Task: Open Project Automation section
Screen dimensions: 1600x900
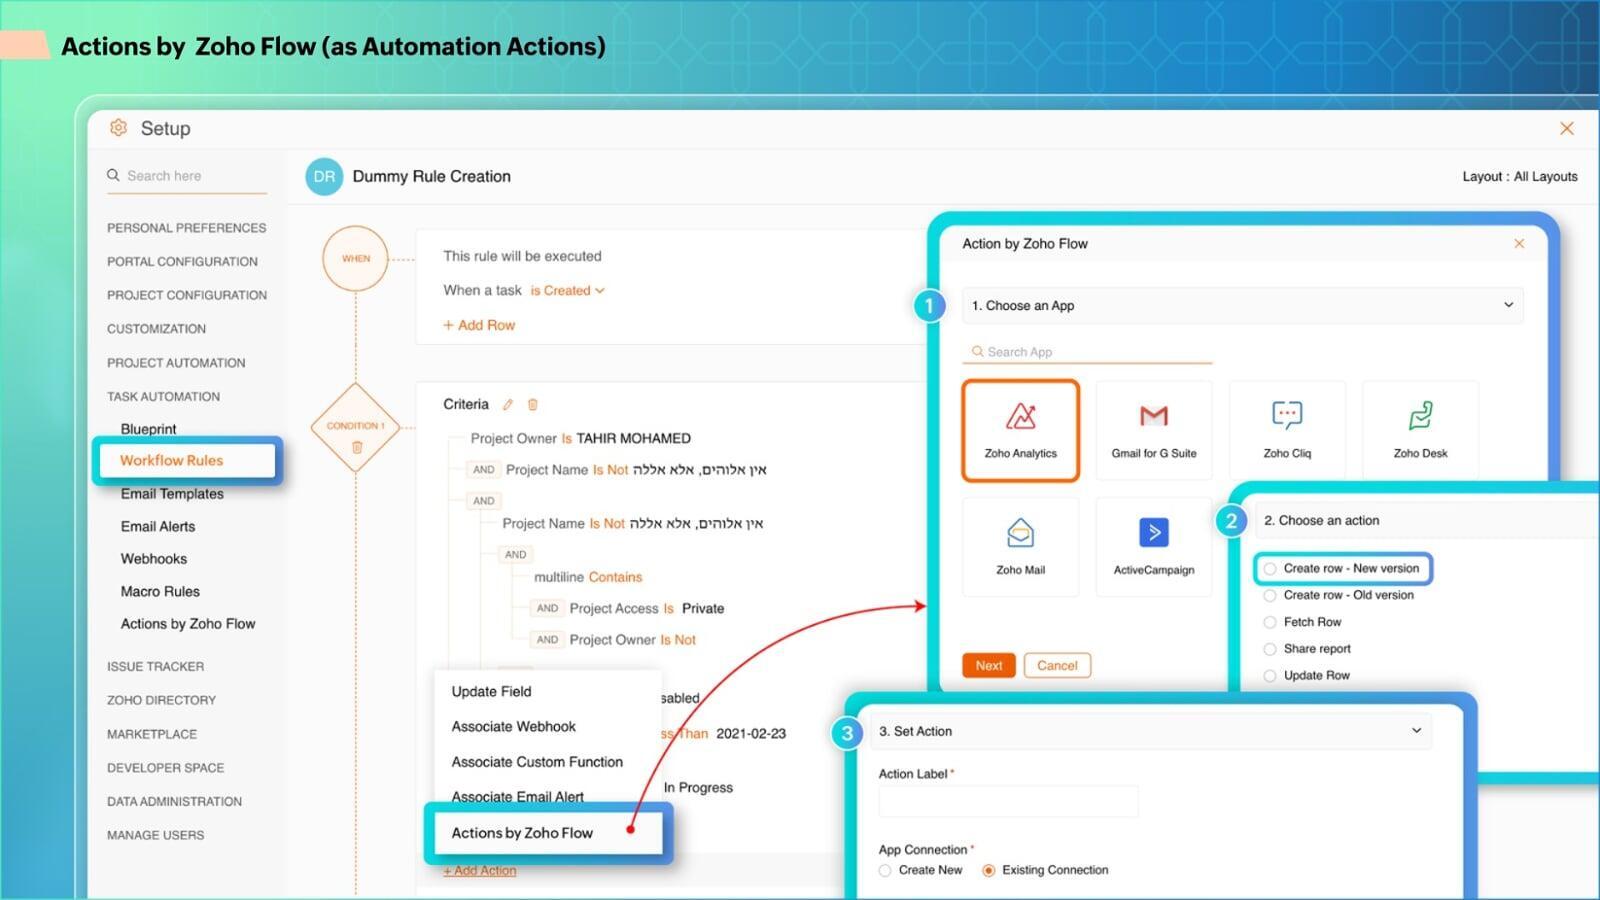Action: [176, 363]
